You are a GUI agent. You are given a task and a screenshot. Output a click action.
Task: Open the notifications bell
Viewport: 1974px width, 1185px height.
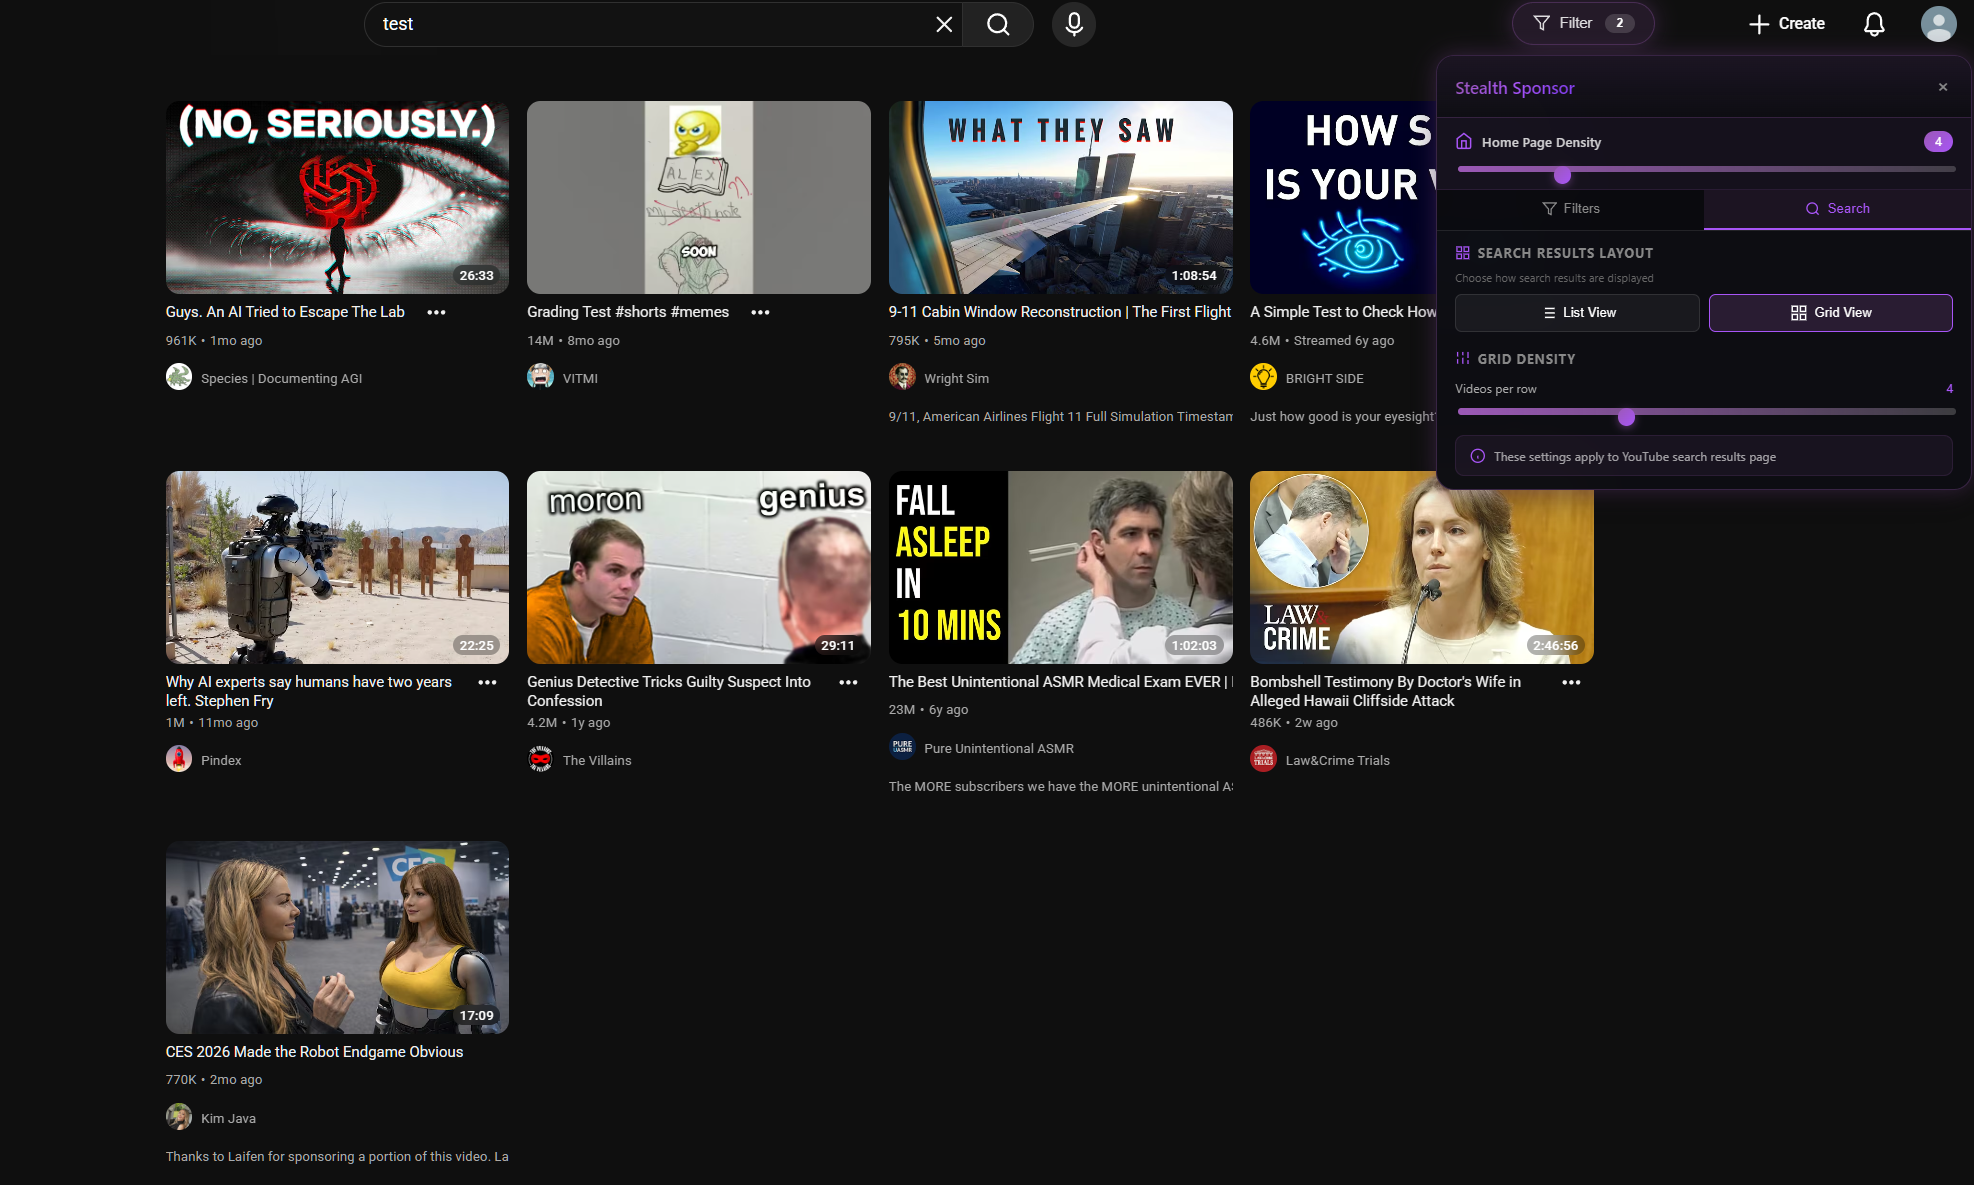(x=1874, y=24)
